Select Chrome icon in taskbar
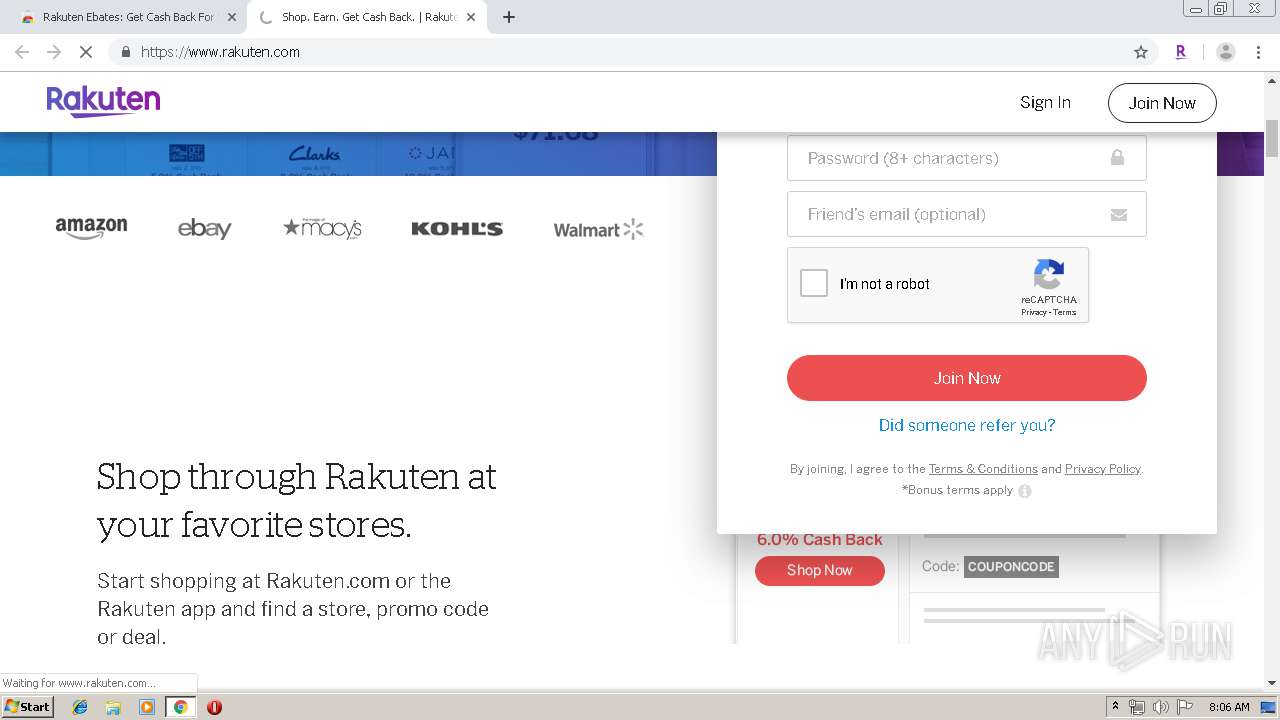The width and height of the screenshot is (1280, 720). coord(180,707)
